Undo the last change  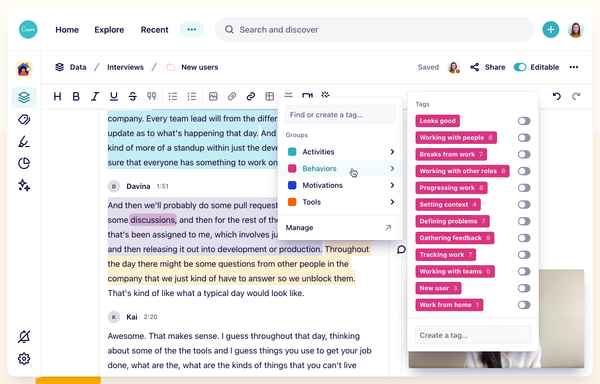[557, 96]
